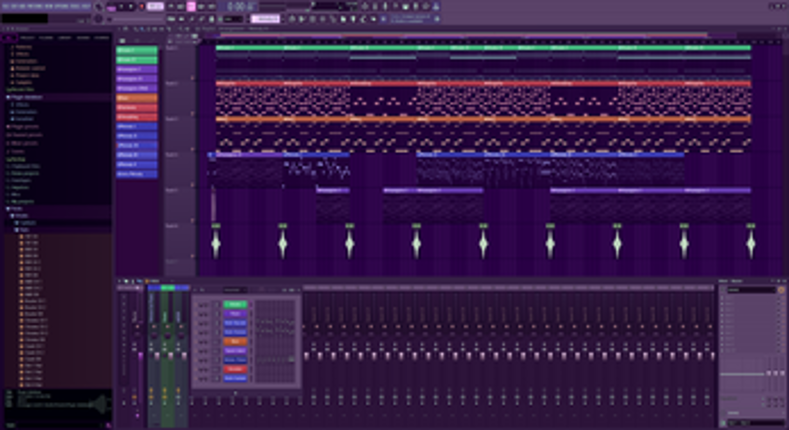
Task: Expand the Impulses folder
Action: click(x=19, y=188)
